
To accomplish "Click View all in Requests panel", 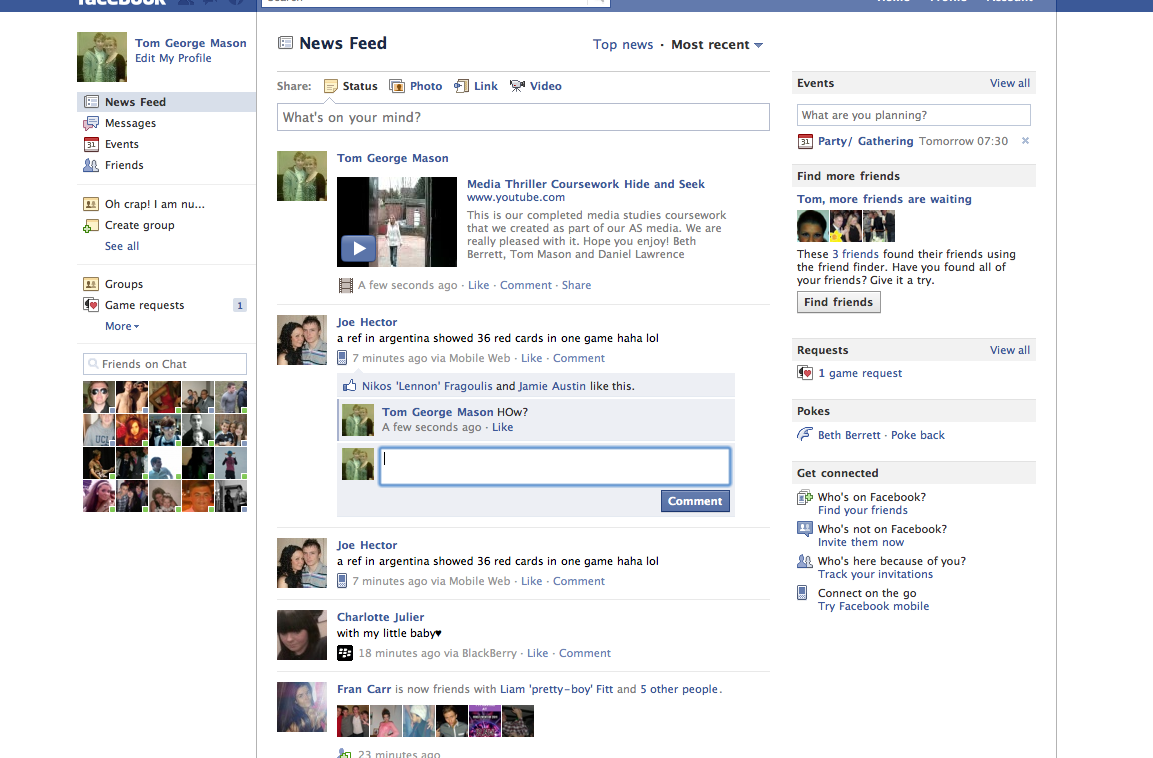I will click(1010, 350).
